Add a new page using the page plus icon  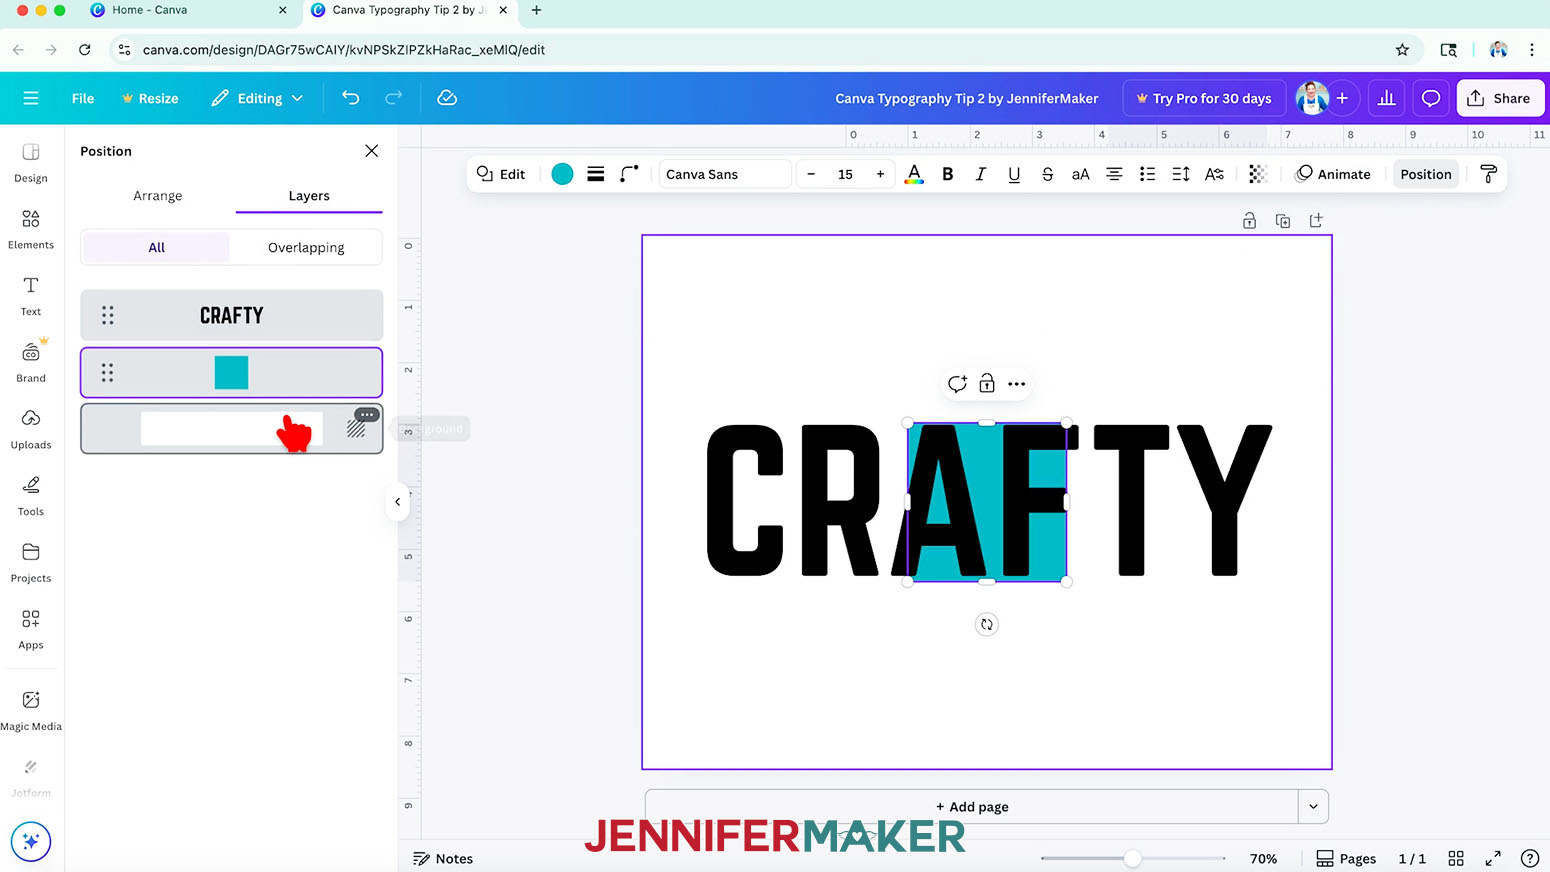coord(1316,221)
